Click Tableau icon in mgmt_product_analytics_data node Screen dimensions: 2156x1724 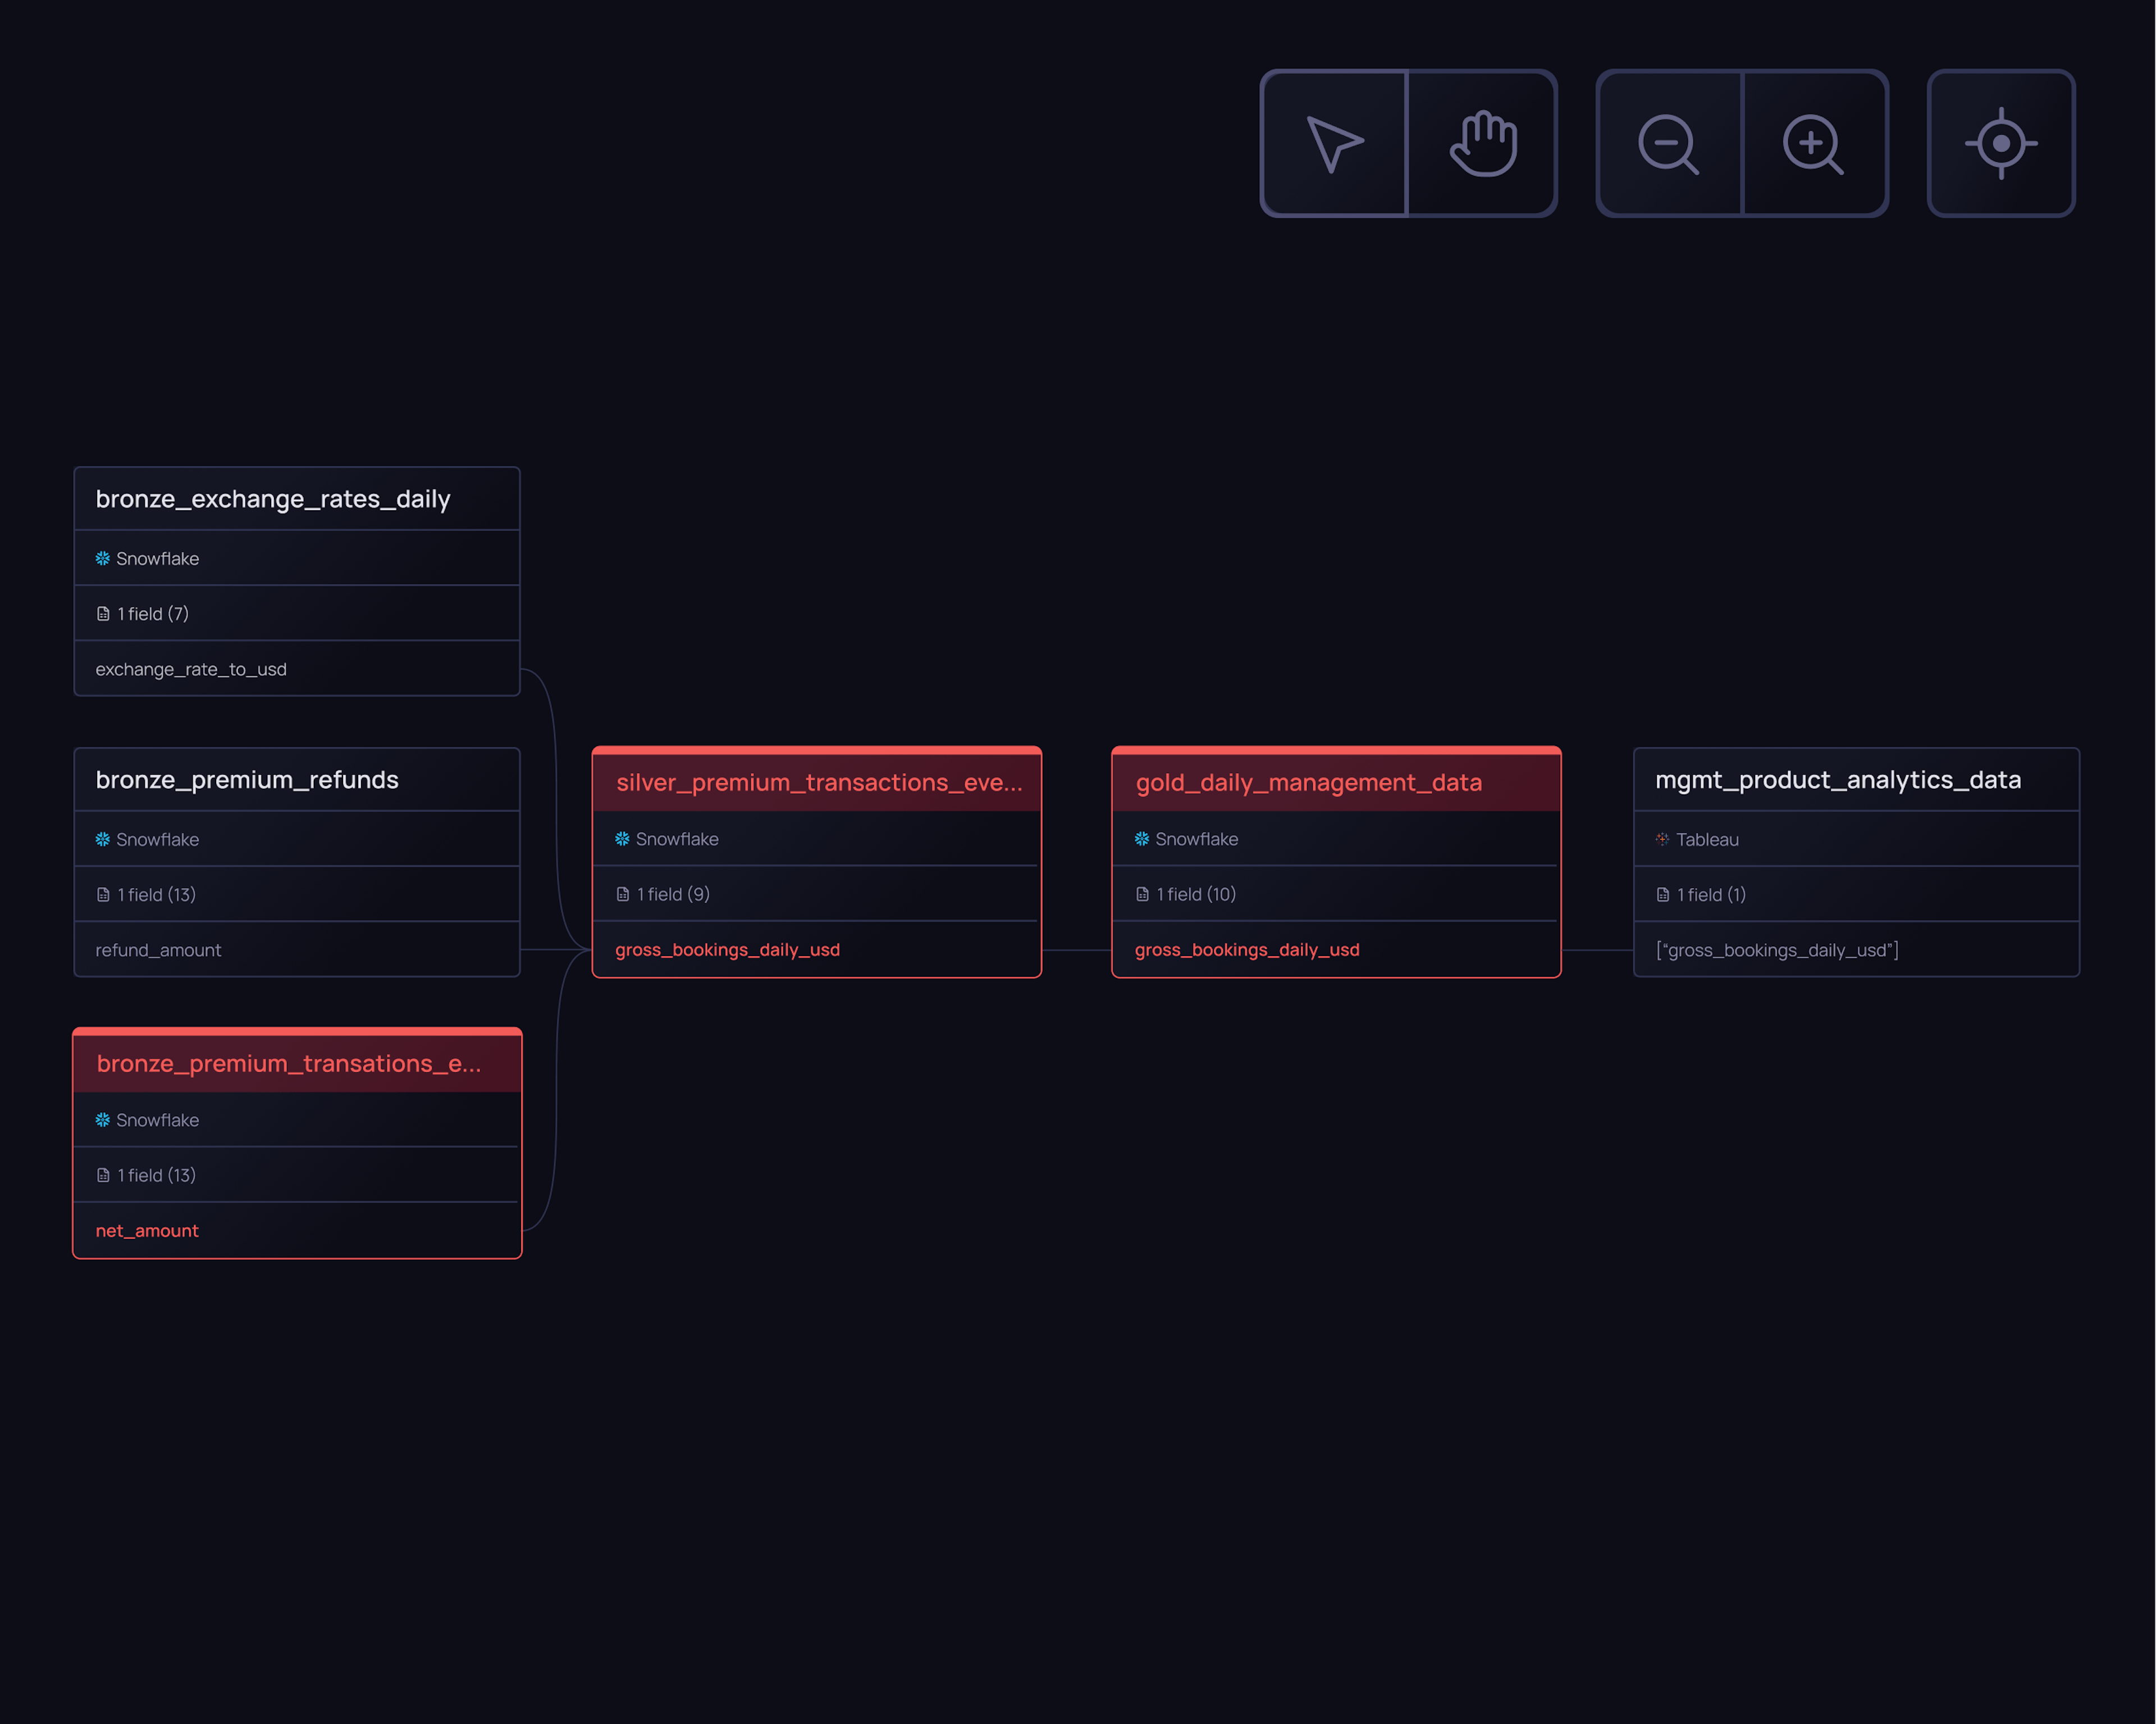[1662, 839]
